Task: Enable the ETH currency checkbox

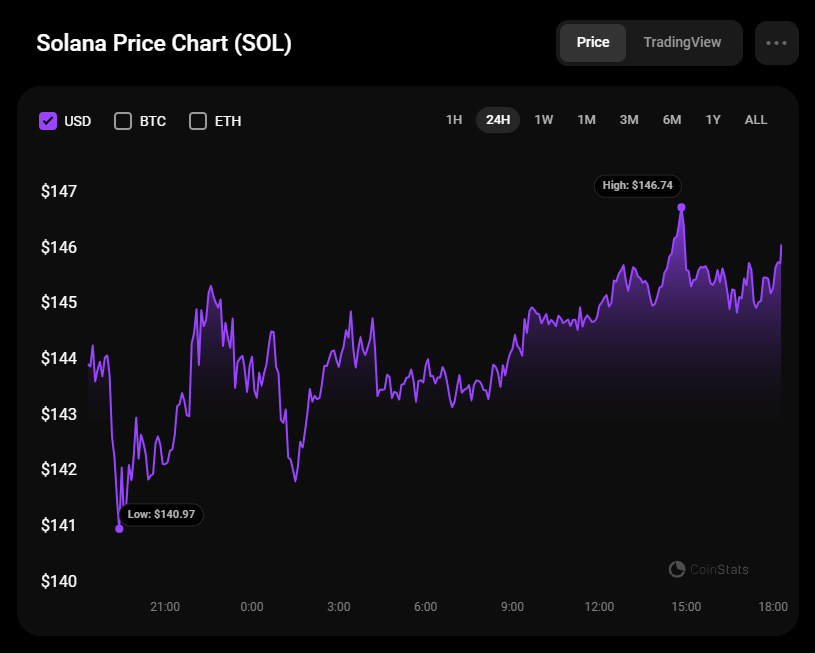Action: (x=198, y=121)
